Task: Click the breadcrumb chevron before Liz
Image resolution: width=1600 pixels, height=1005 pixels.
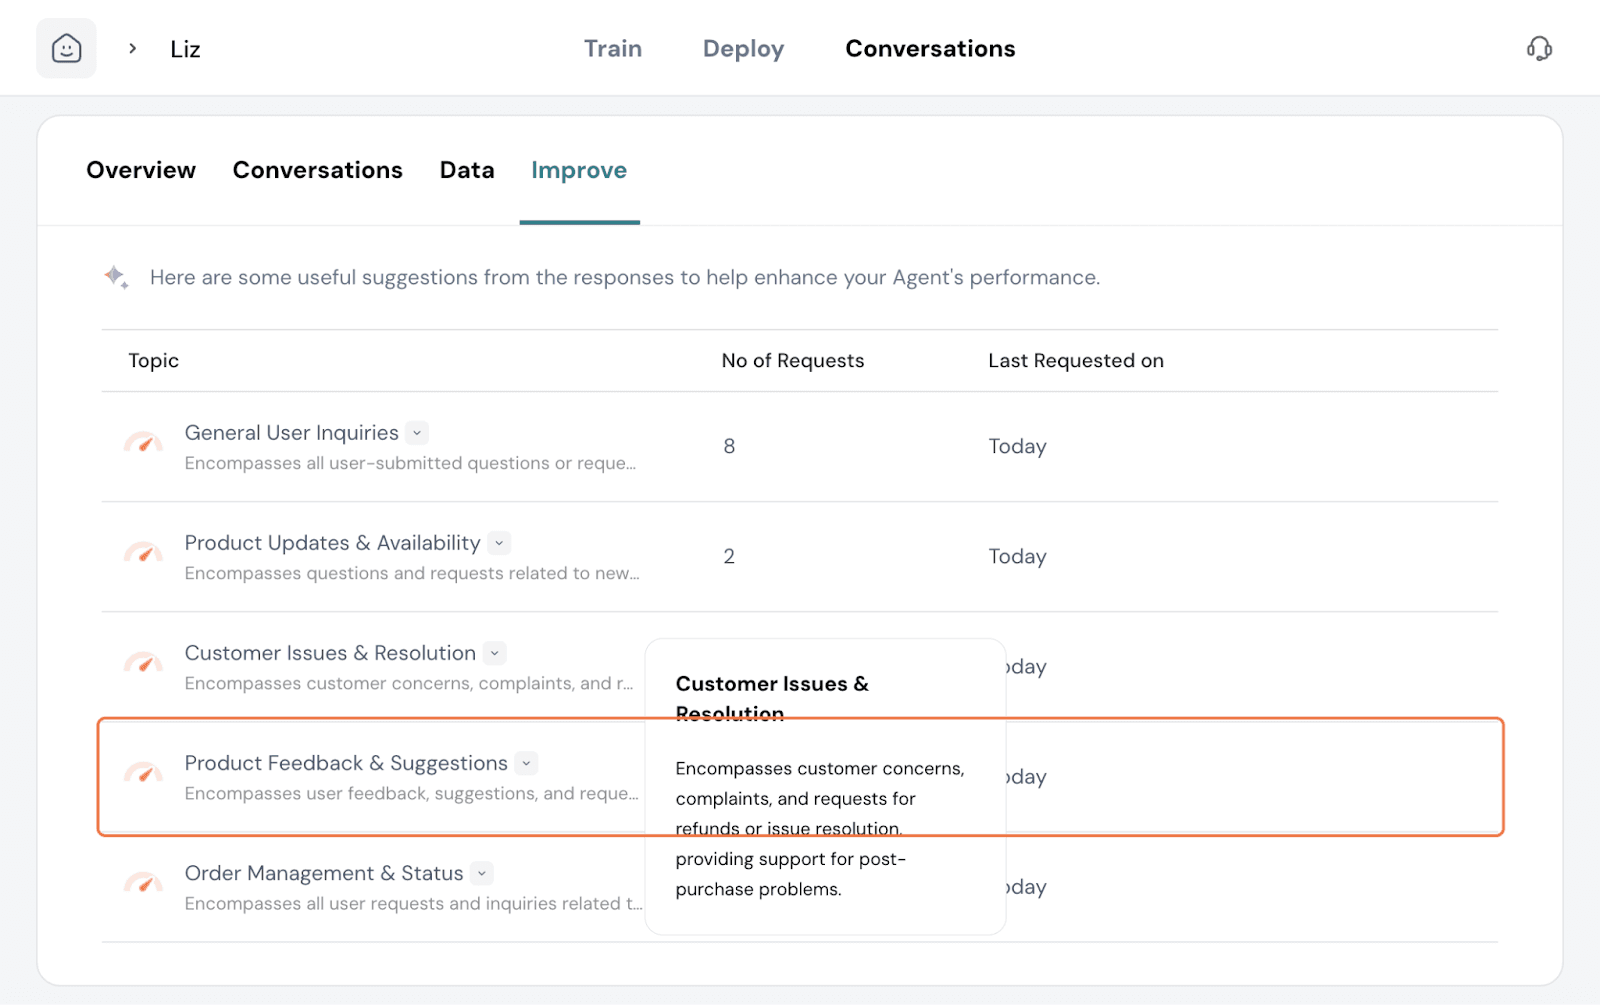Action: click(x=132, y=48)
